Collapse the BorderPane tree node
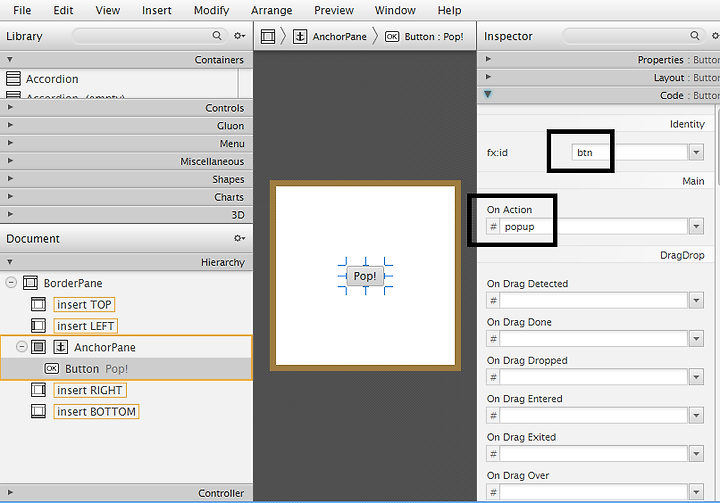 point(11,283)
